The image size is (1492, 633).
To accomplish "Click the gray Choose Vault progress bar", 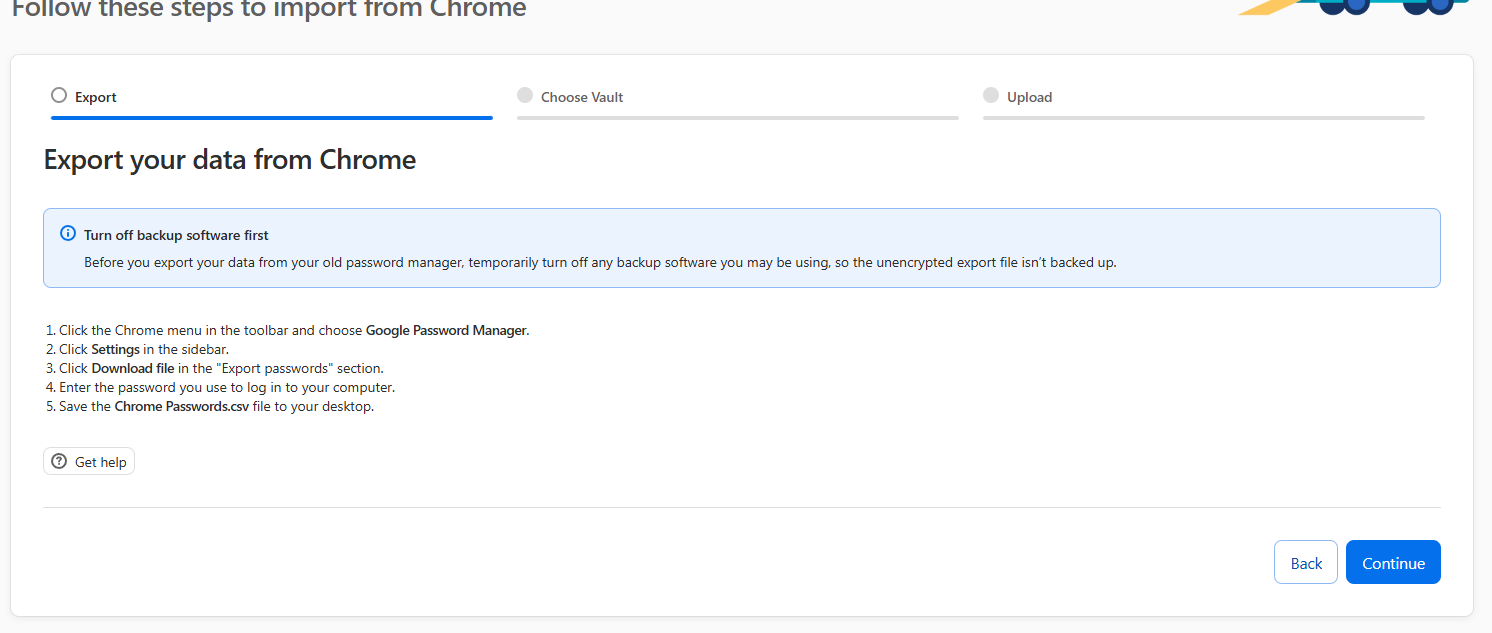I will 738,118.
